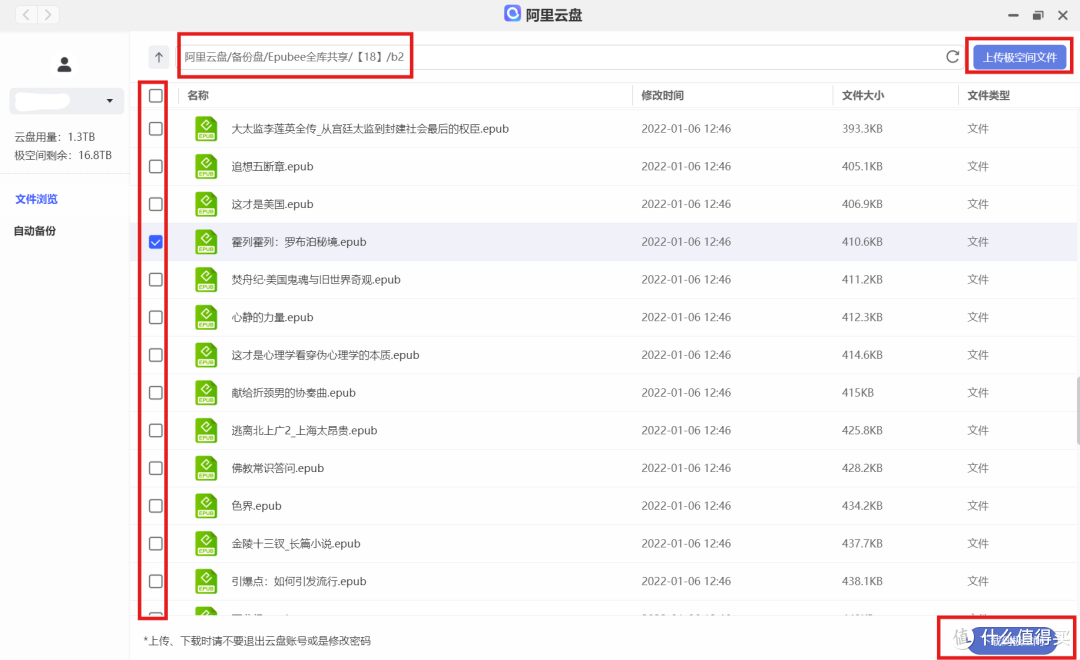This screenshot has height=660, width=1080.
Task: Check the box for 这才是美国.epub
Action: pyautogui.click(x=156, y=204)
